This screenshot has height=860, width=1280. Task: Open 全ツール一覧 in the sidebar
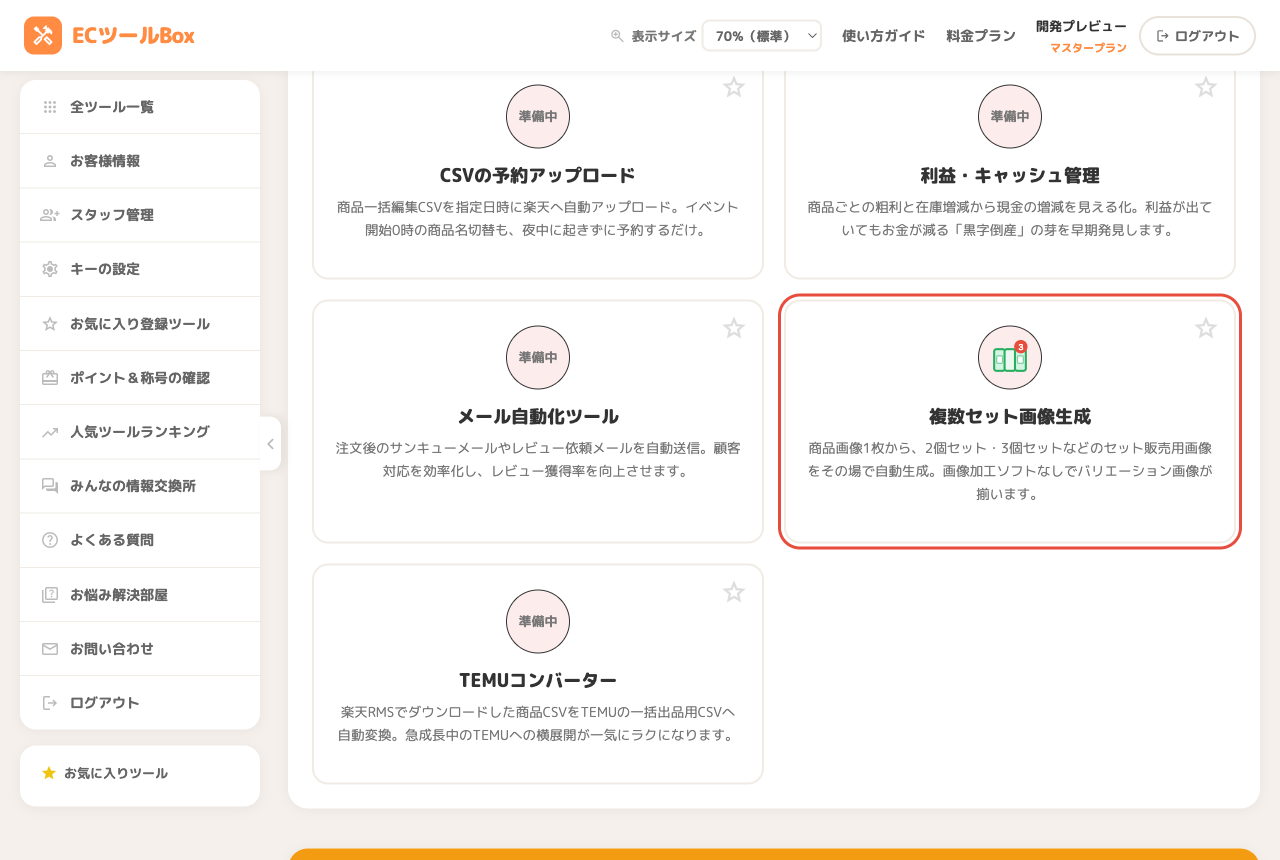click(140, 107)
